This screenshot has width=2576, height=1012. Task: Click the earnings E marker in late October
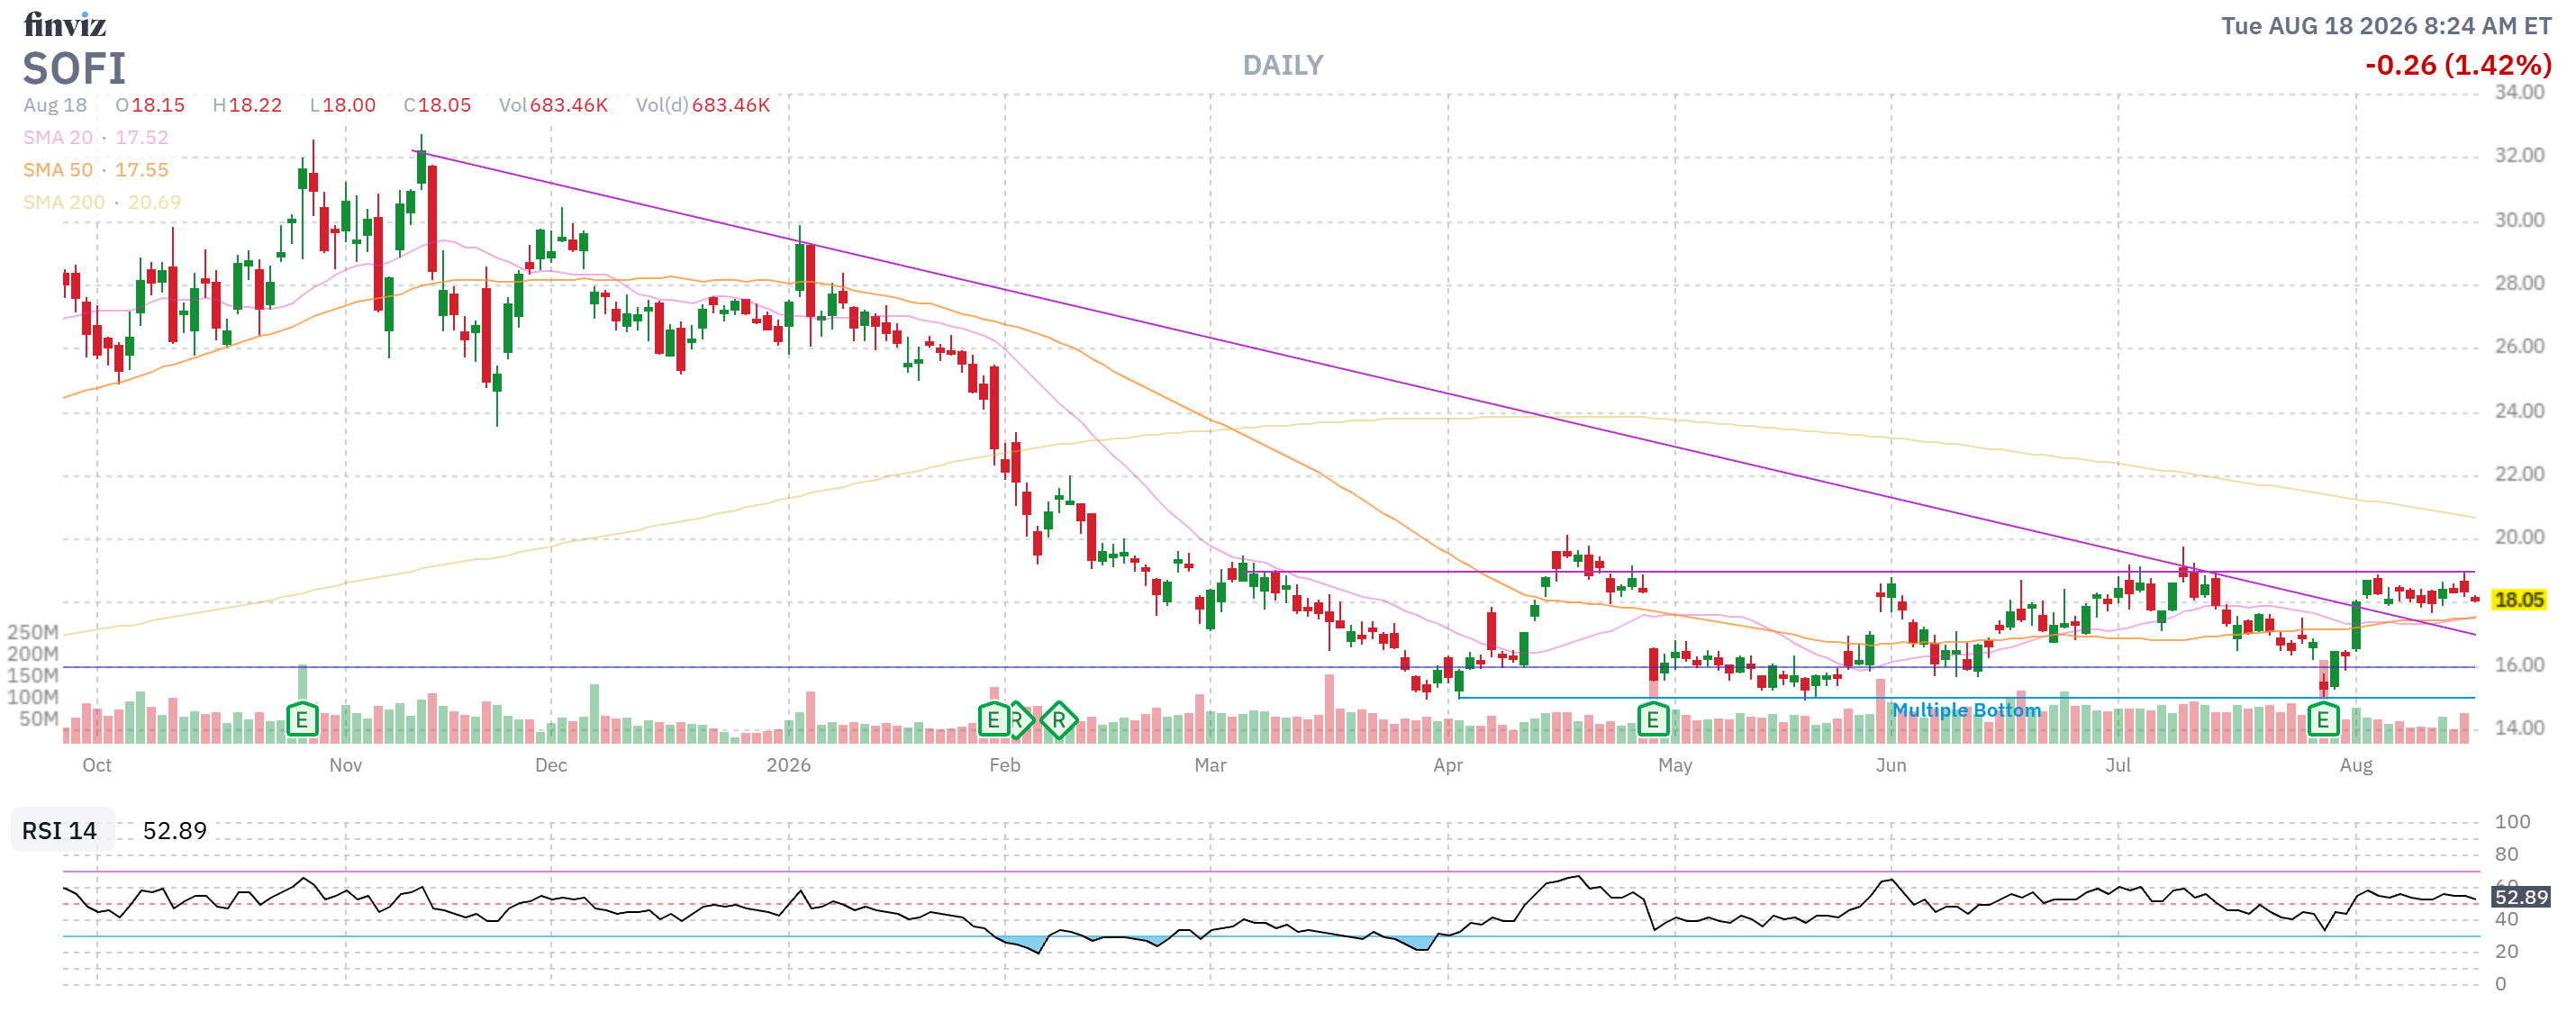(302, 719)
